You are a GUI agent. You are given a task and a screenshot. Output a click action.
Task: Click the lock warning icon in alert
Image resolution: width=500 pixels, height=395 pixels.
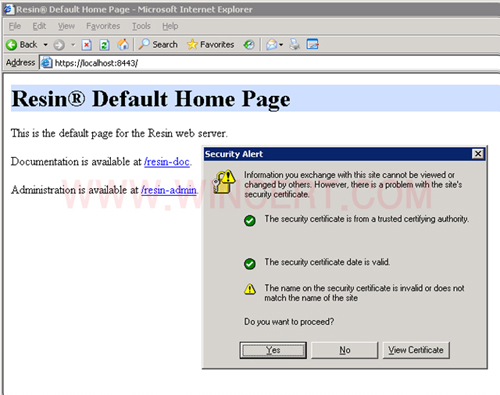(x=224, y=182)
